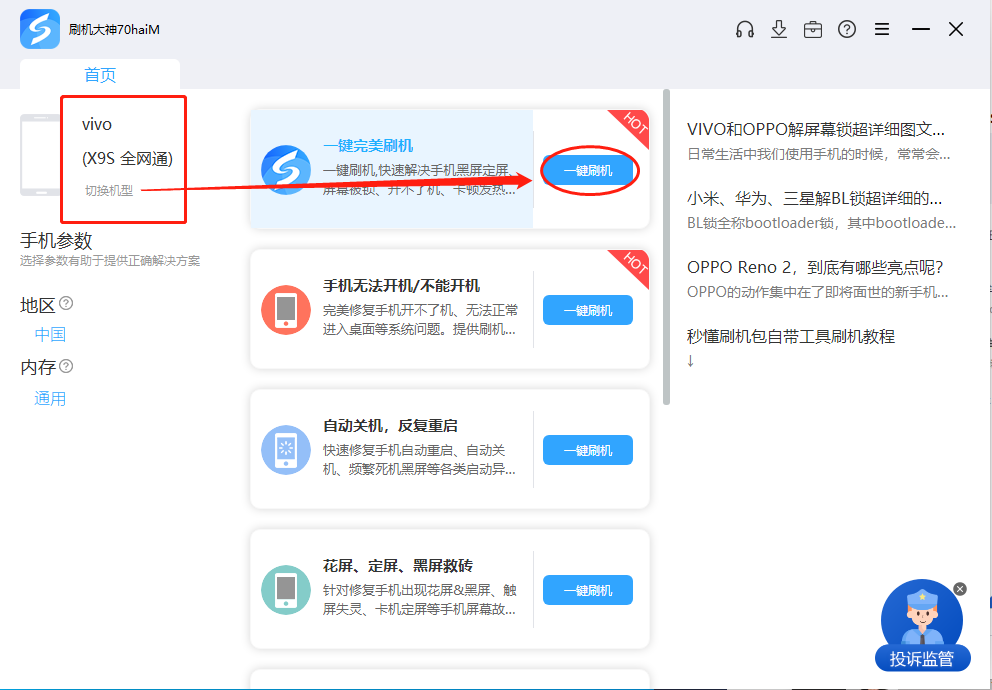Viewport: 992px width, 690px height.
Task: Open the toolbox briefcase icon
Action: (813, 30)
